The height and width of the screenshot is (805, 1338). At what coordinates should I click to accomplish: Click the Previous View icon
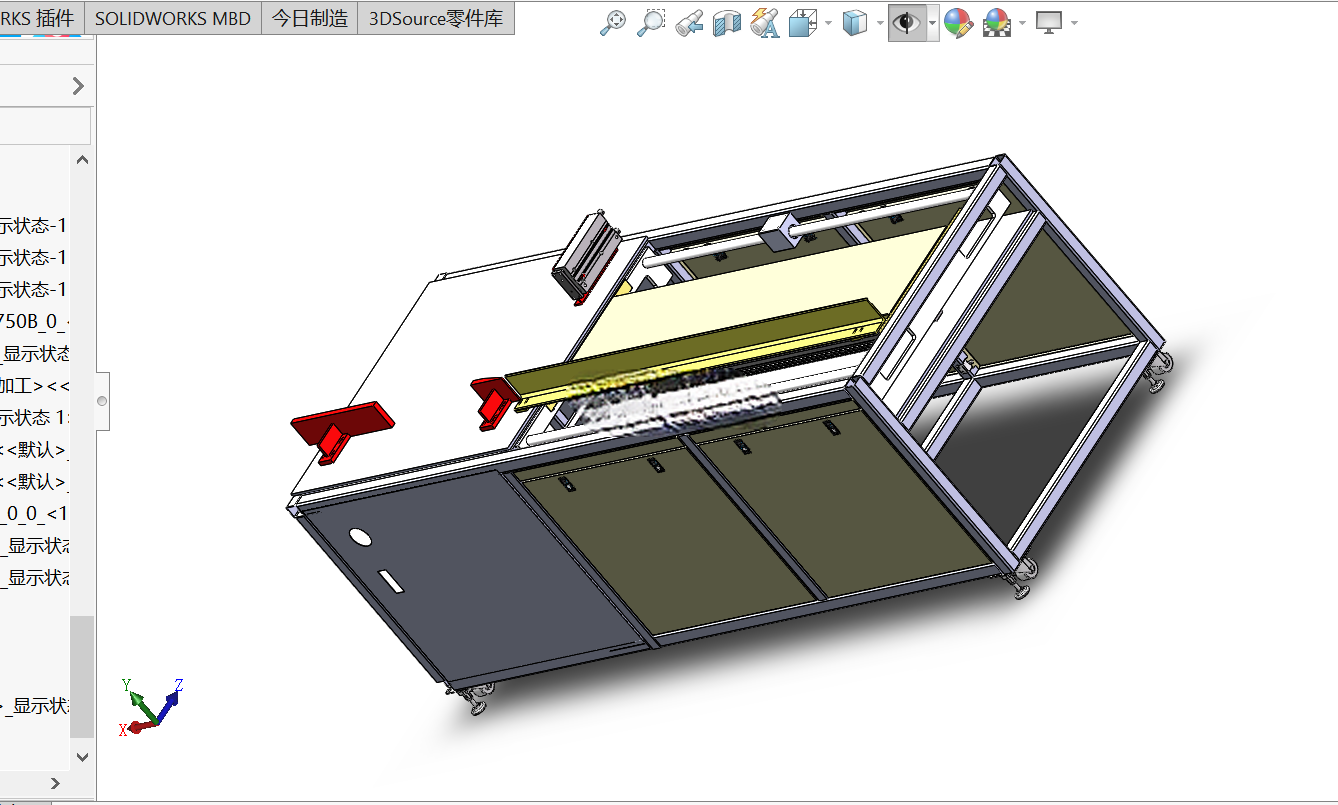point(689,23)
